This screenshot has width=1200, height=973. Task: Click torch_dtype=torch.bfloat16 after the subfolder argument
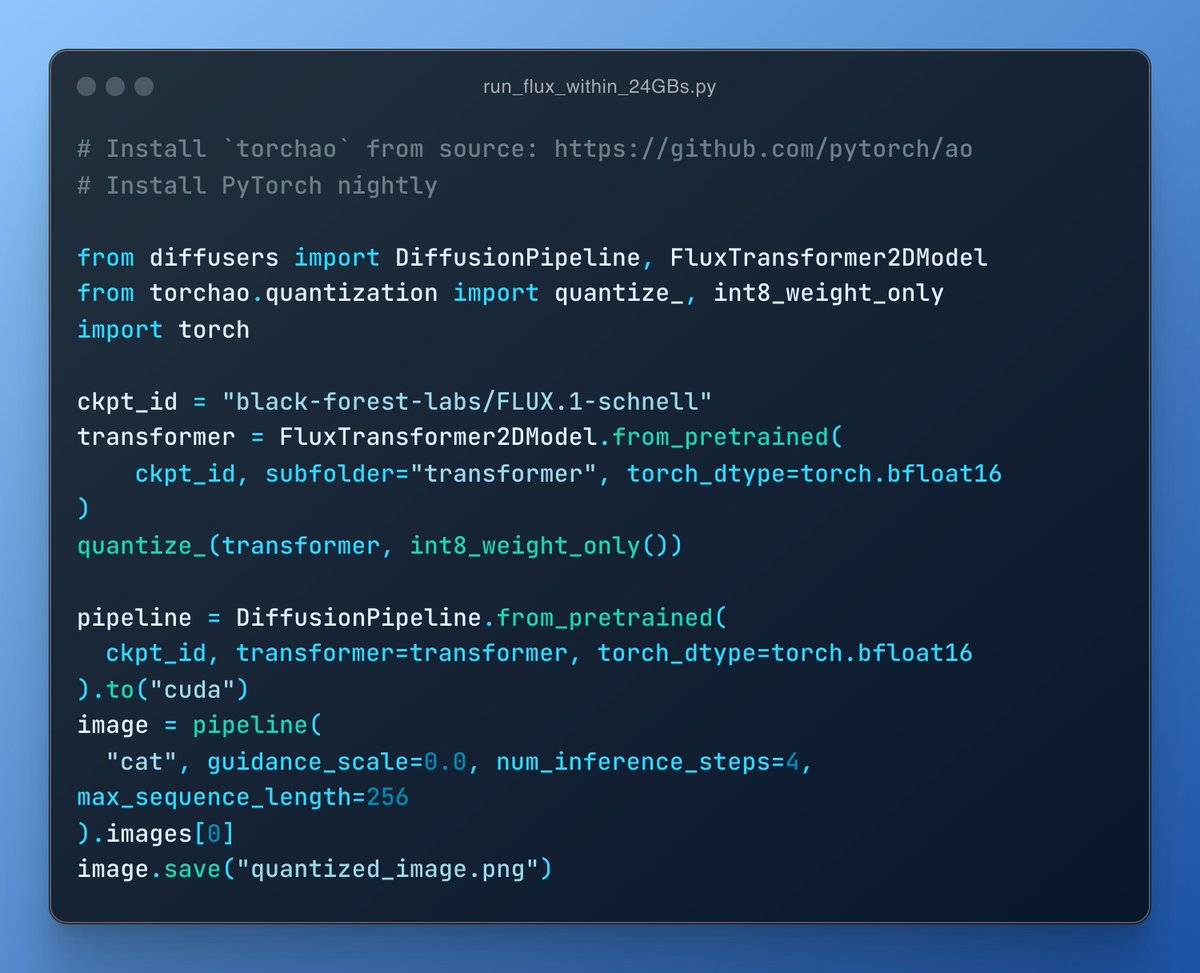tap(814, 474)
